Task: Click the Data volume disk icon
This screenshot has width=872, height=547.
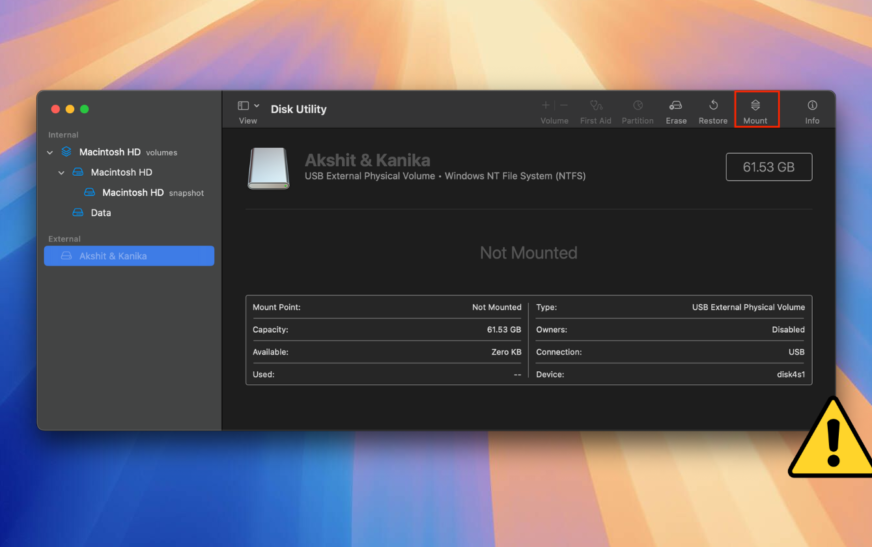Action: [x=78, y=212]
